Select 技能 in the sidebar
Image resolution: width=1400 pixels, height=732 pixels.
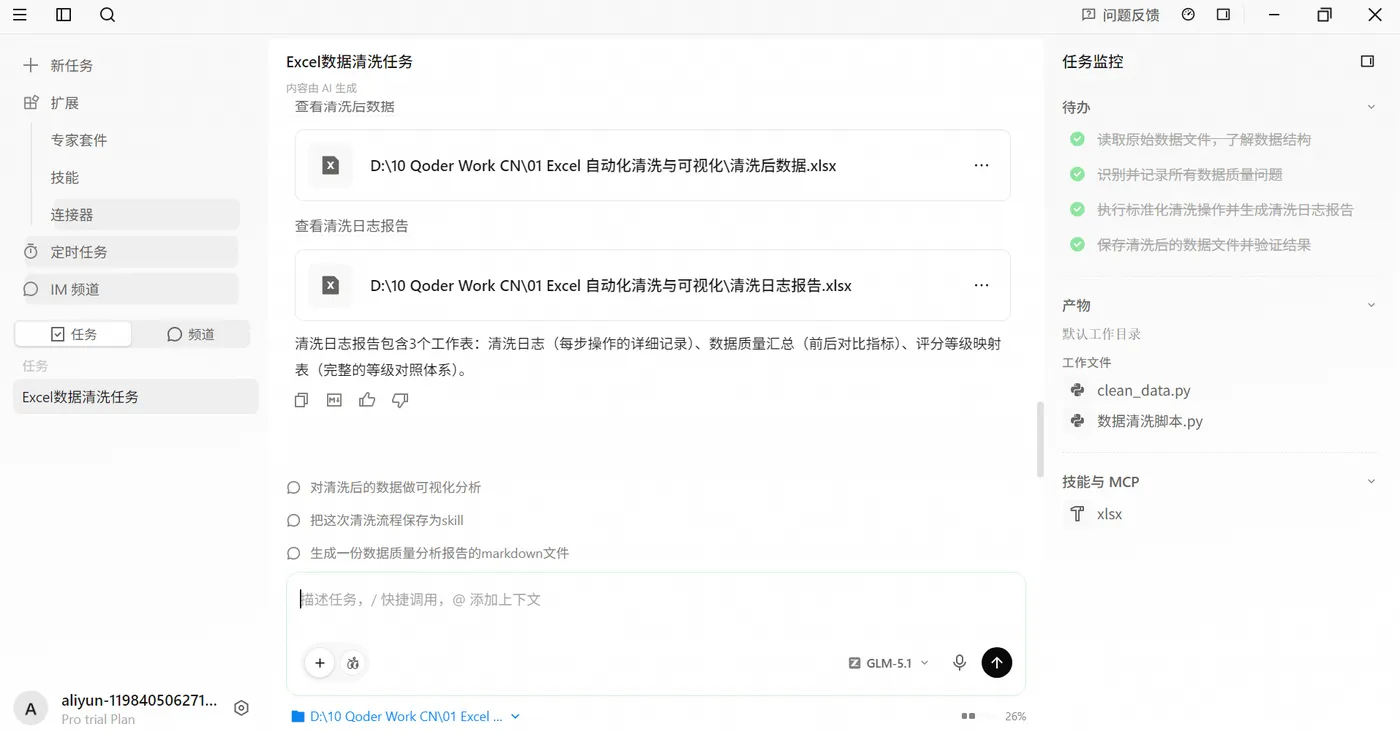65,177
